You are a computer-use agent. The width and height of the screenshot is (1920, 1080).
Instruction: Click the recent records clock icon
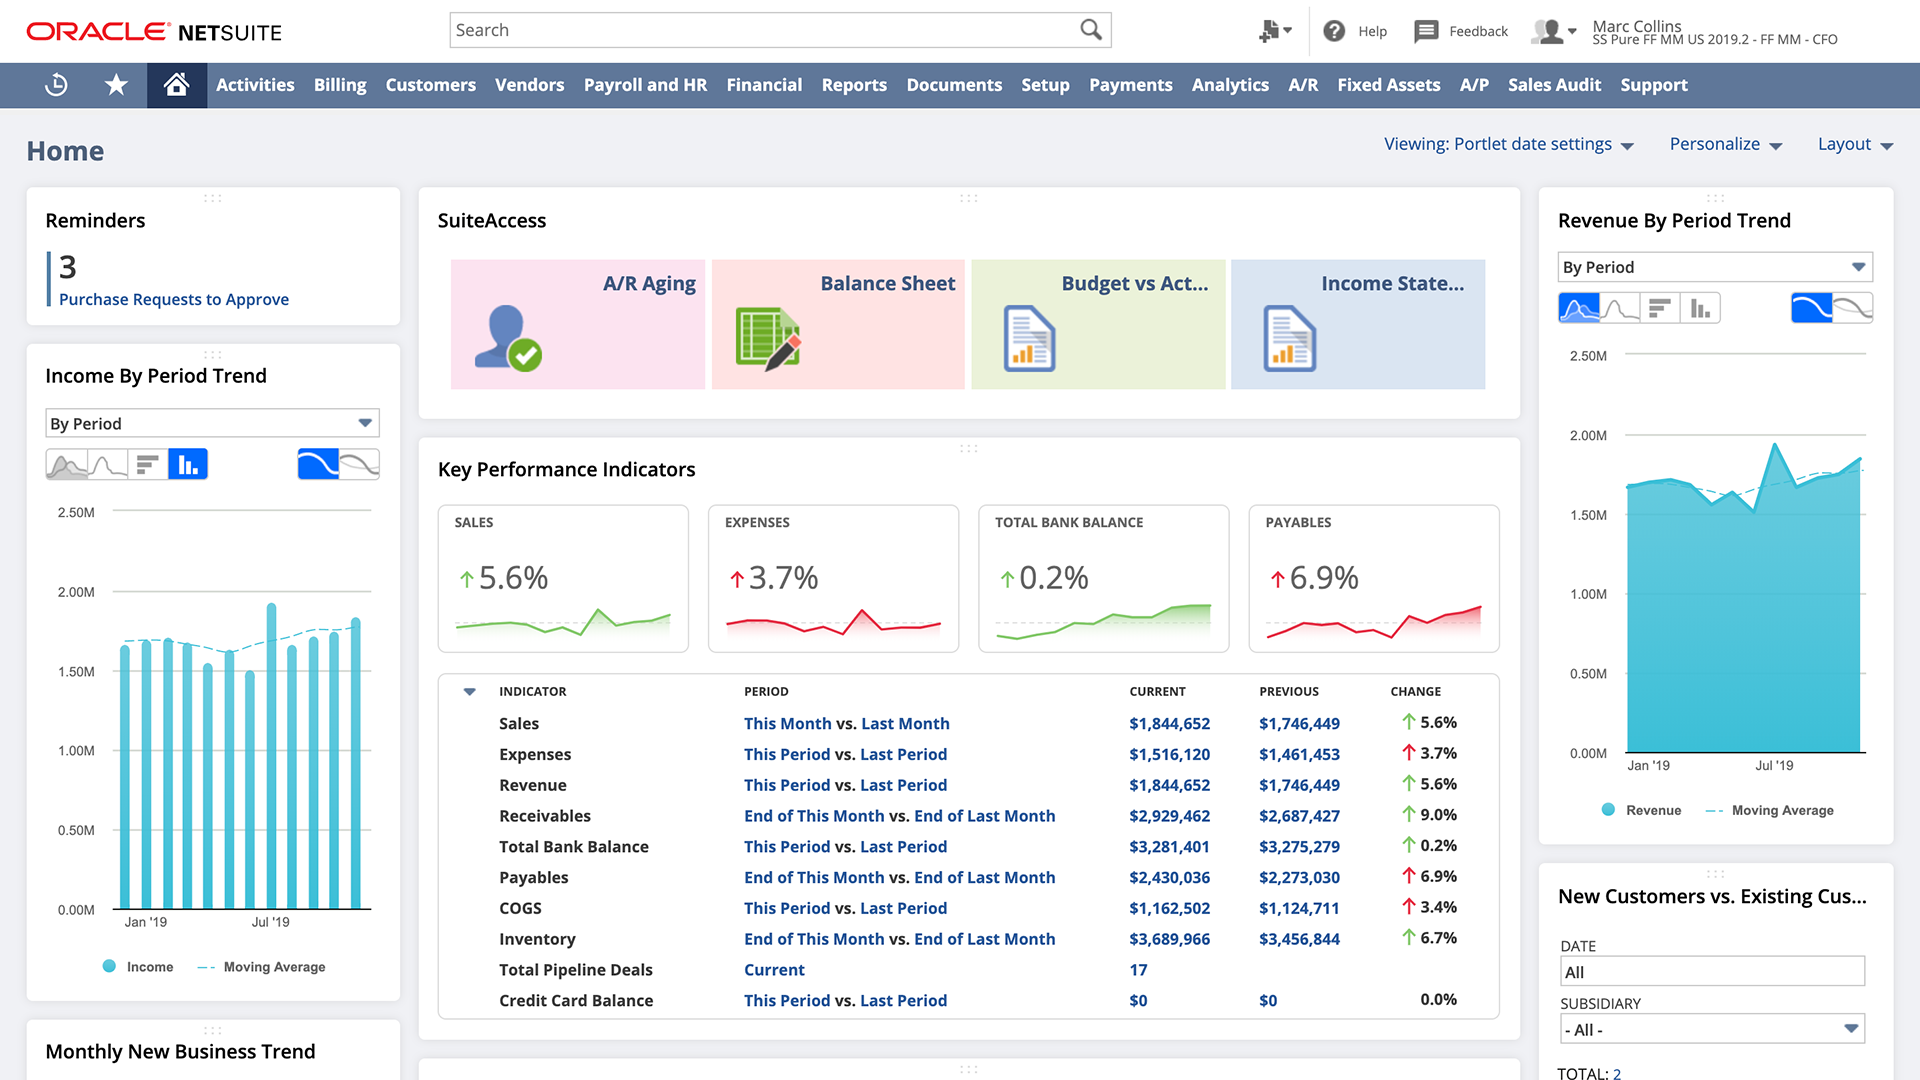tap(56, 85)
